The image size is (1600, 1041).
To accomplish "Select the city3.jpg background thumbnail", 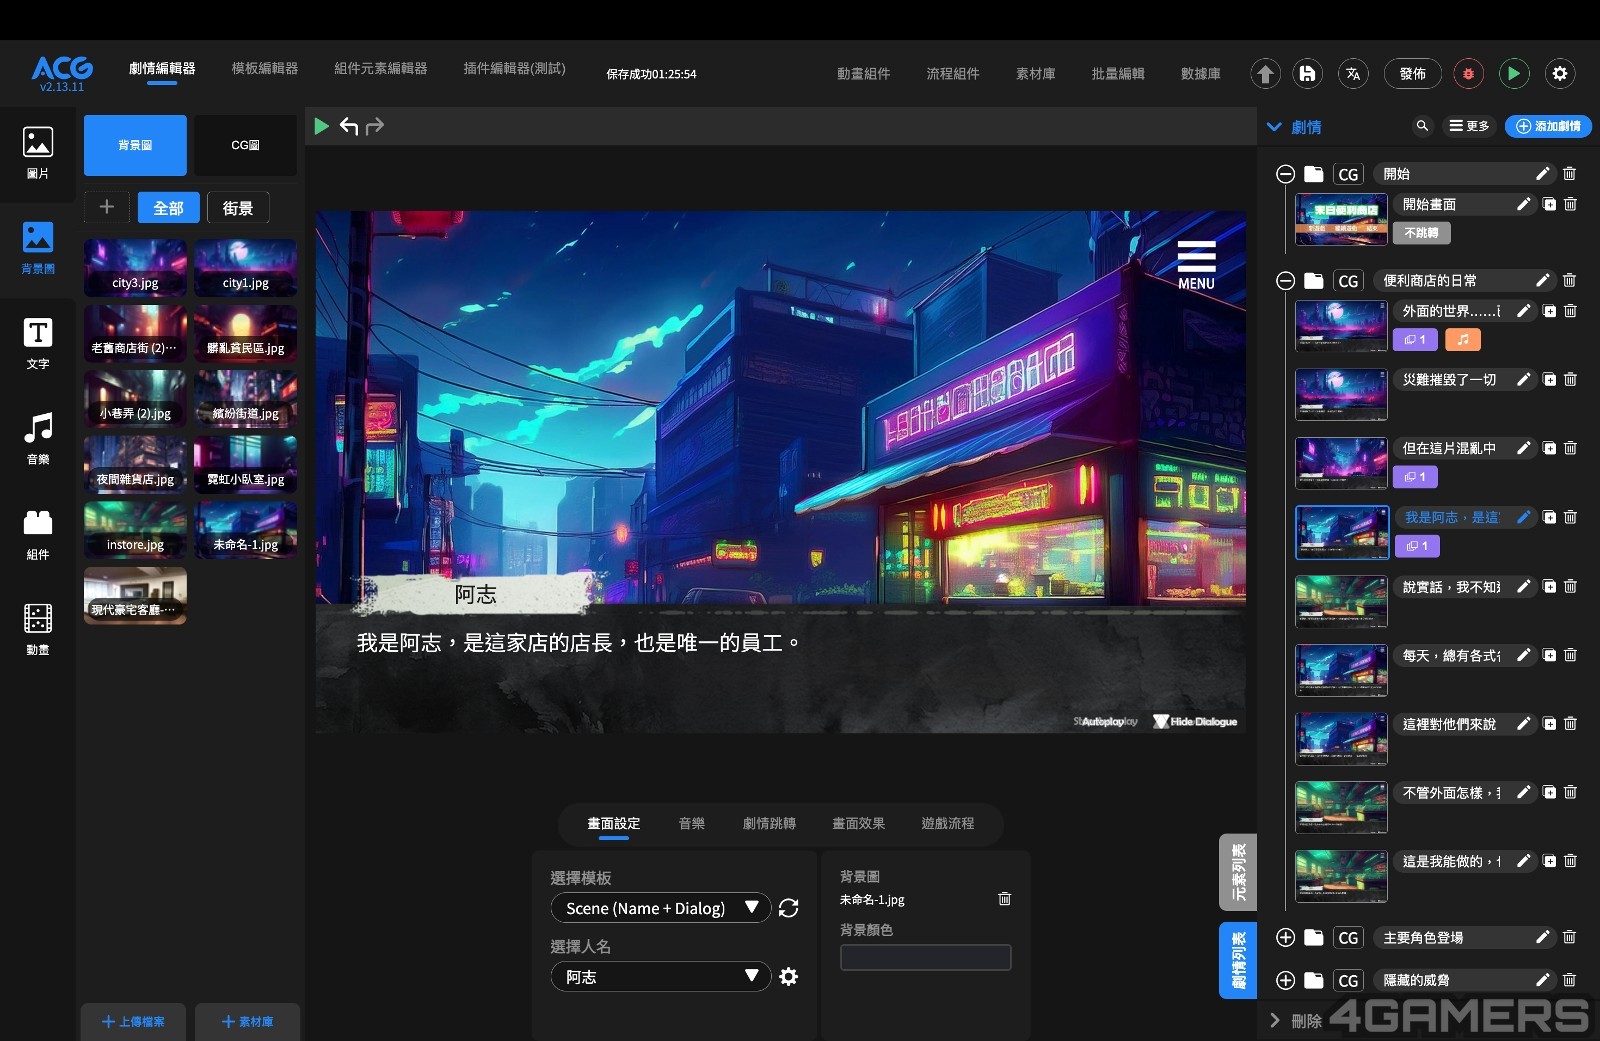I will click(x=135, y=268).
